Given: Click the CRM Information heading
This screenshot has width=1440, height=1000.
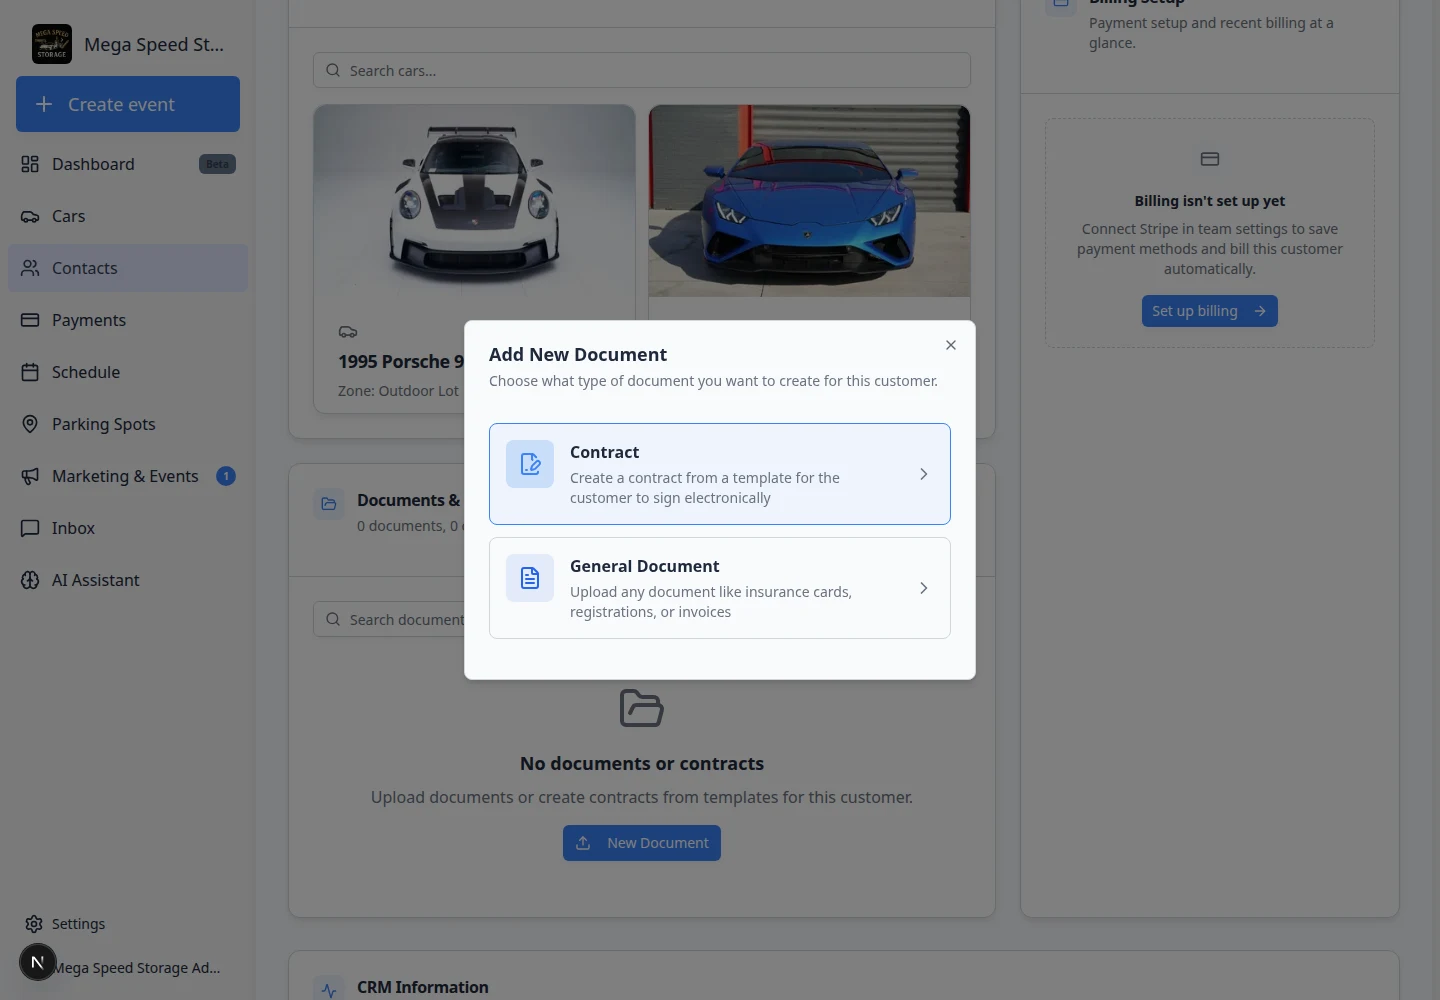Looking at the screenshot, I should click(423, 987).
